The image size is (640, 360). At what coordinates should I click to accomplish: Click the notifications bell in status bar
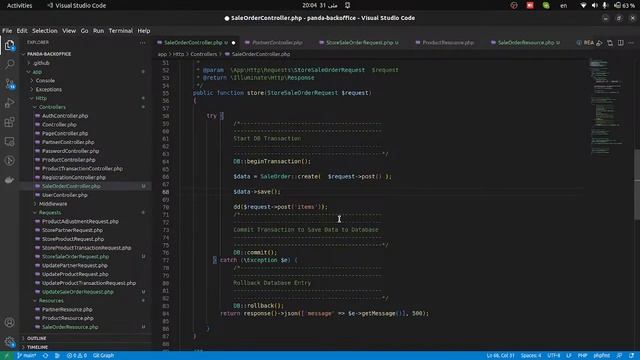tap(631, 356)
